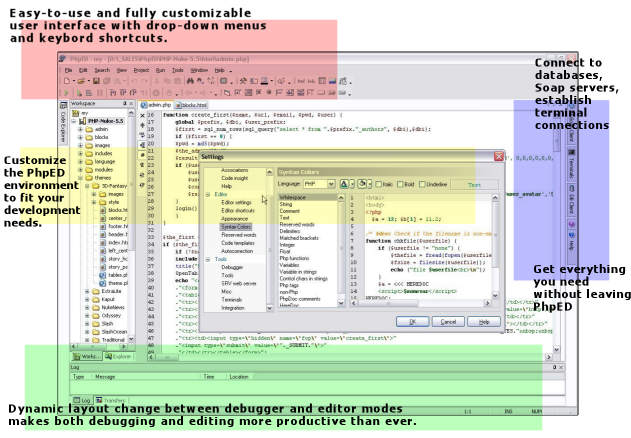Screen dimensions: 631x438
Task: Collapse the Editor category in Settings tree
Action: click(x=208, y=194)
